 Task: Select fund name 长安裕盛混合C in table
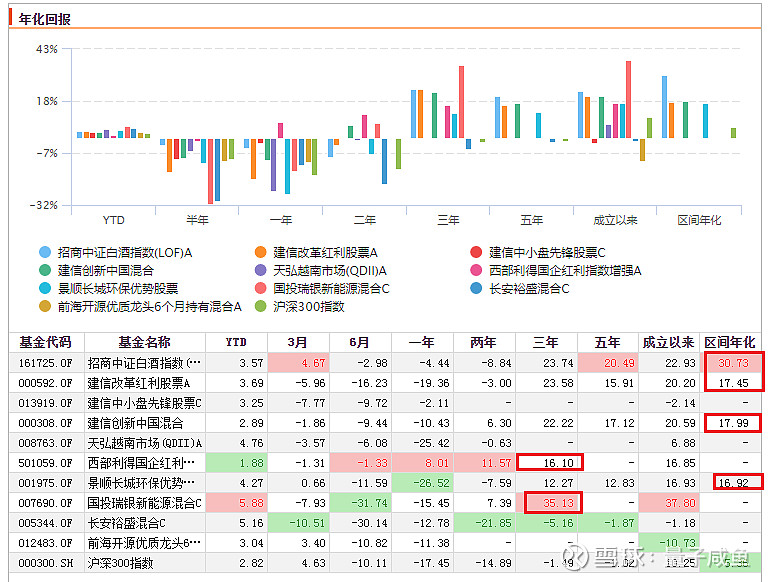(x=126, y=523)
